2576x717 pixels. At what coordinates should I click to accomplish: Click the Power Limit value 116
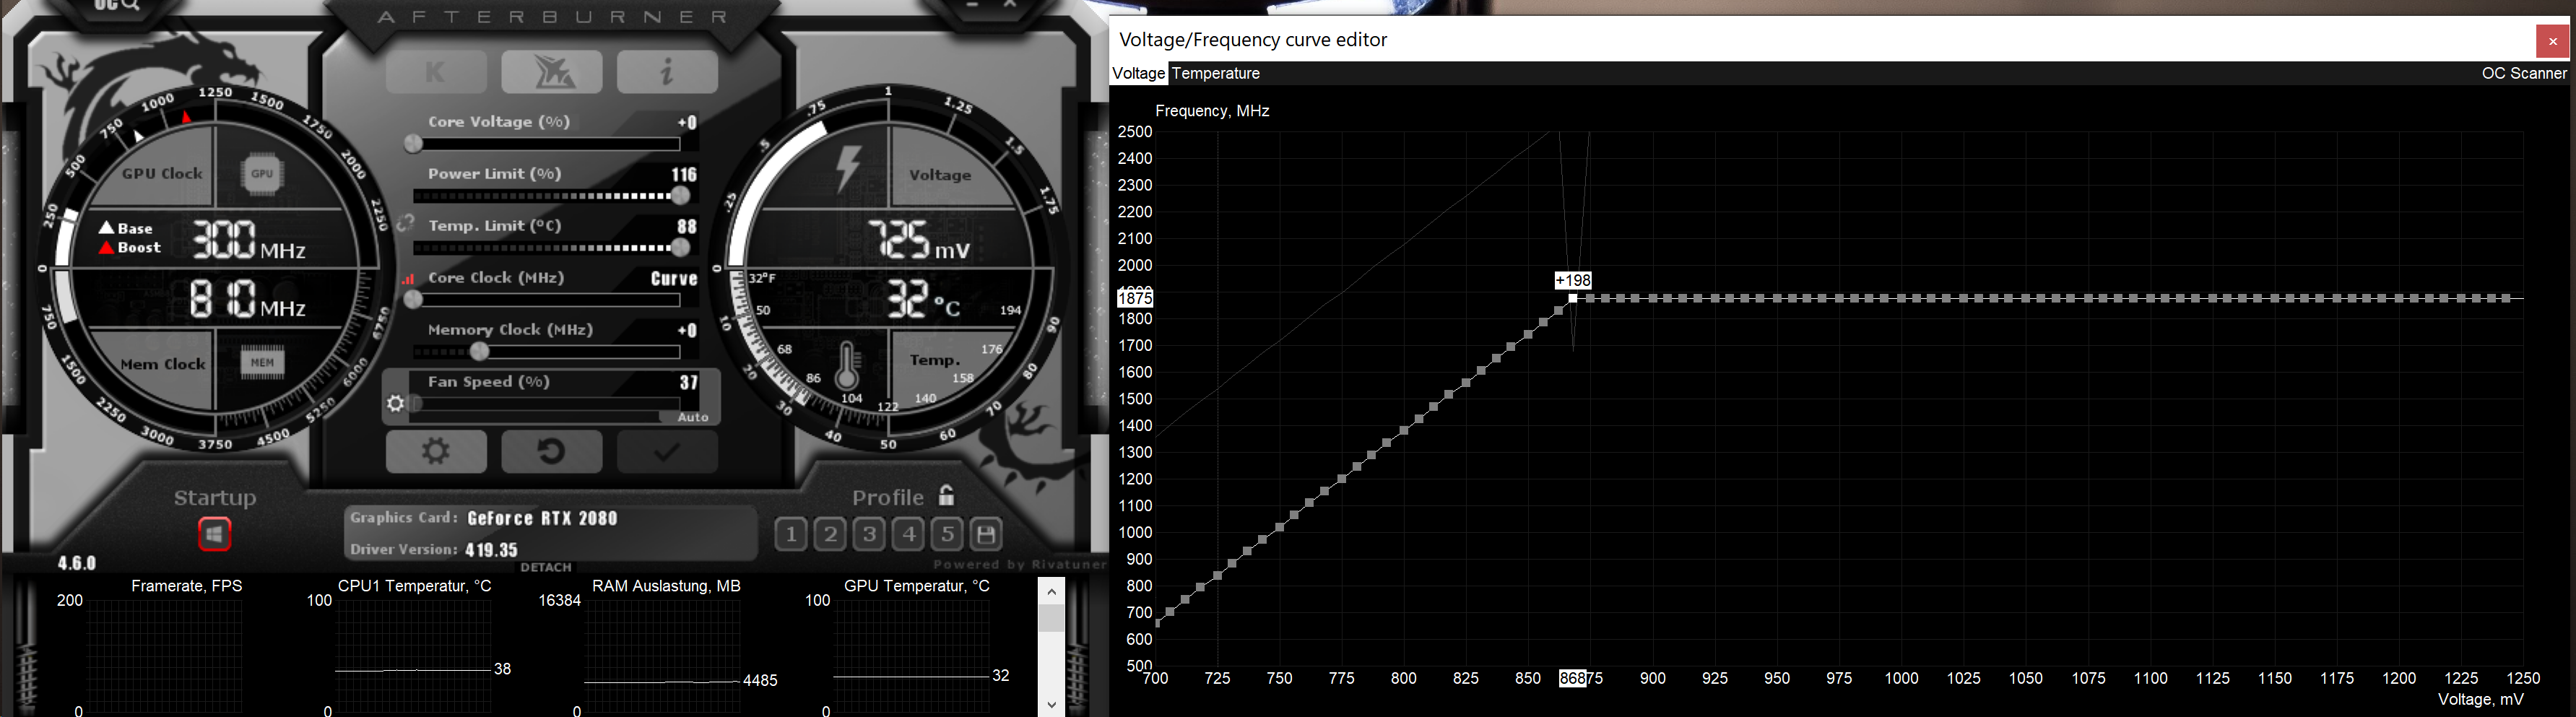(684, 174)
